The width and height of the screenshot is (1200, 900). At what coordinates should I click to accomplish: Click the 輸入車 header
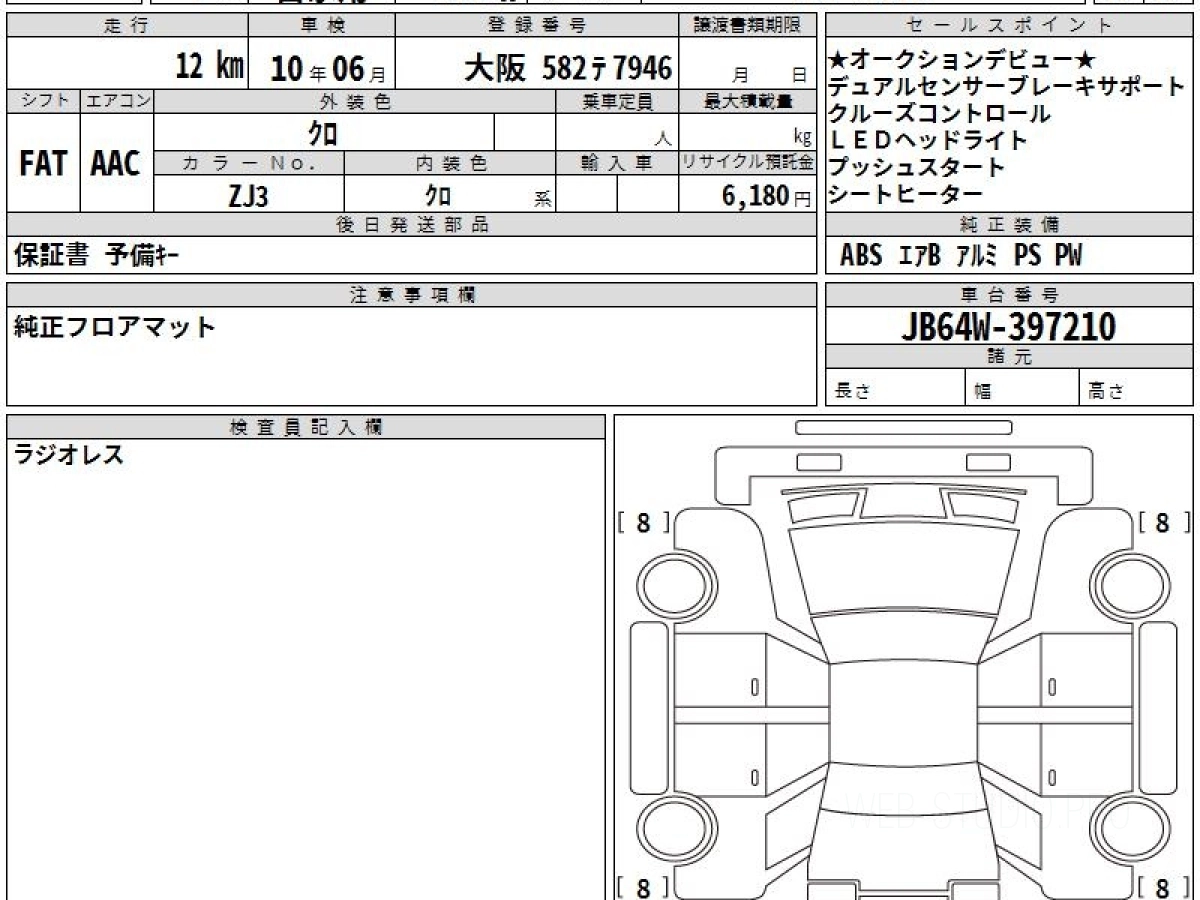(617, 164)
